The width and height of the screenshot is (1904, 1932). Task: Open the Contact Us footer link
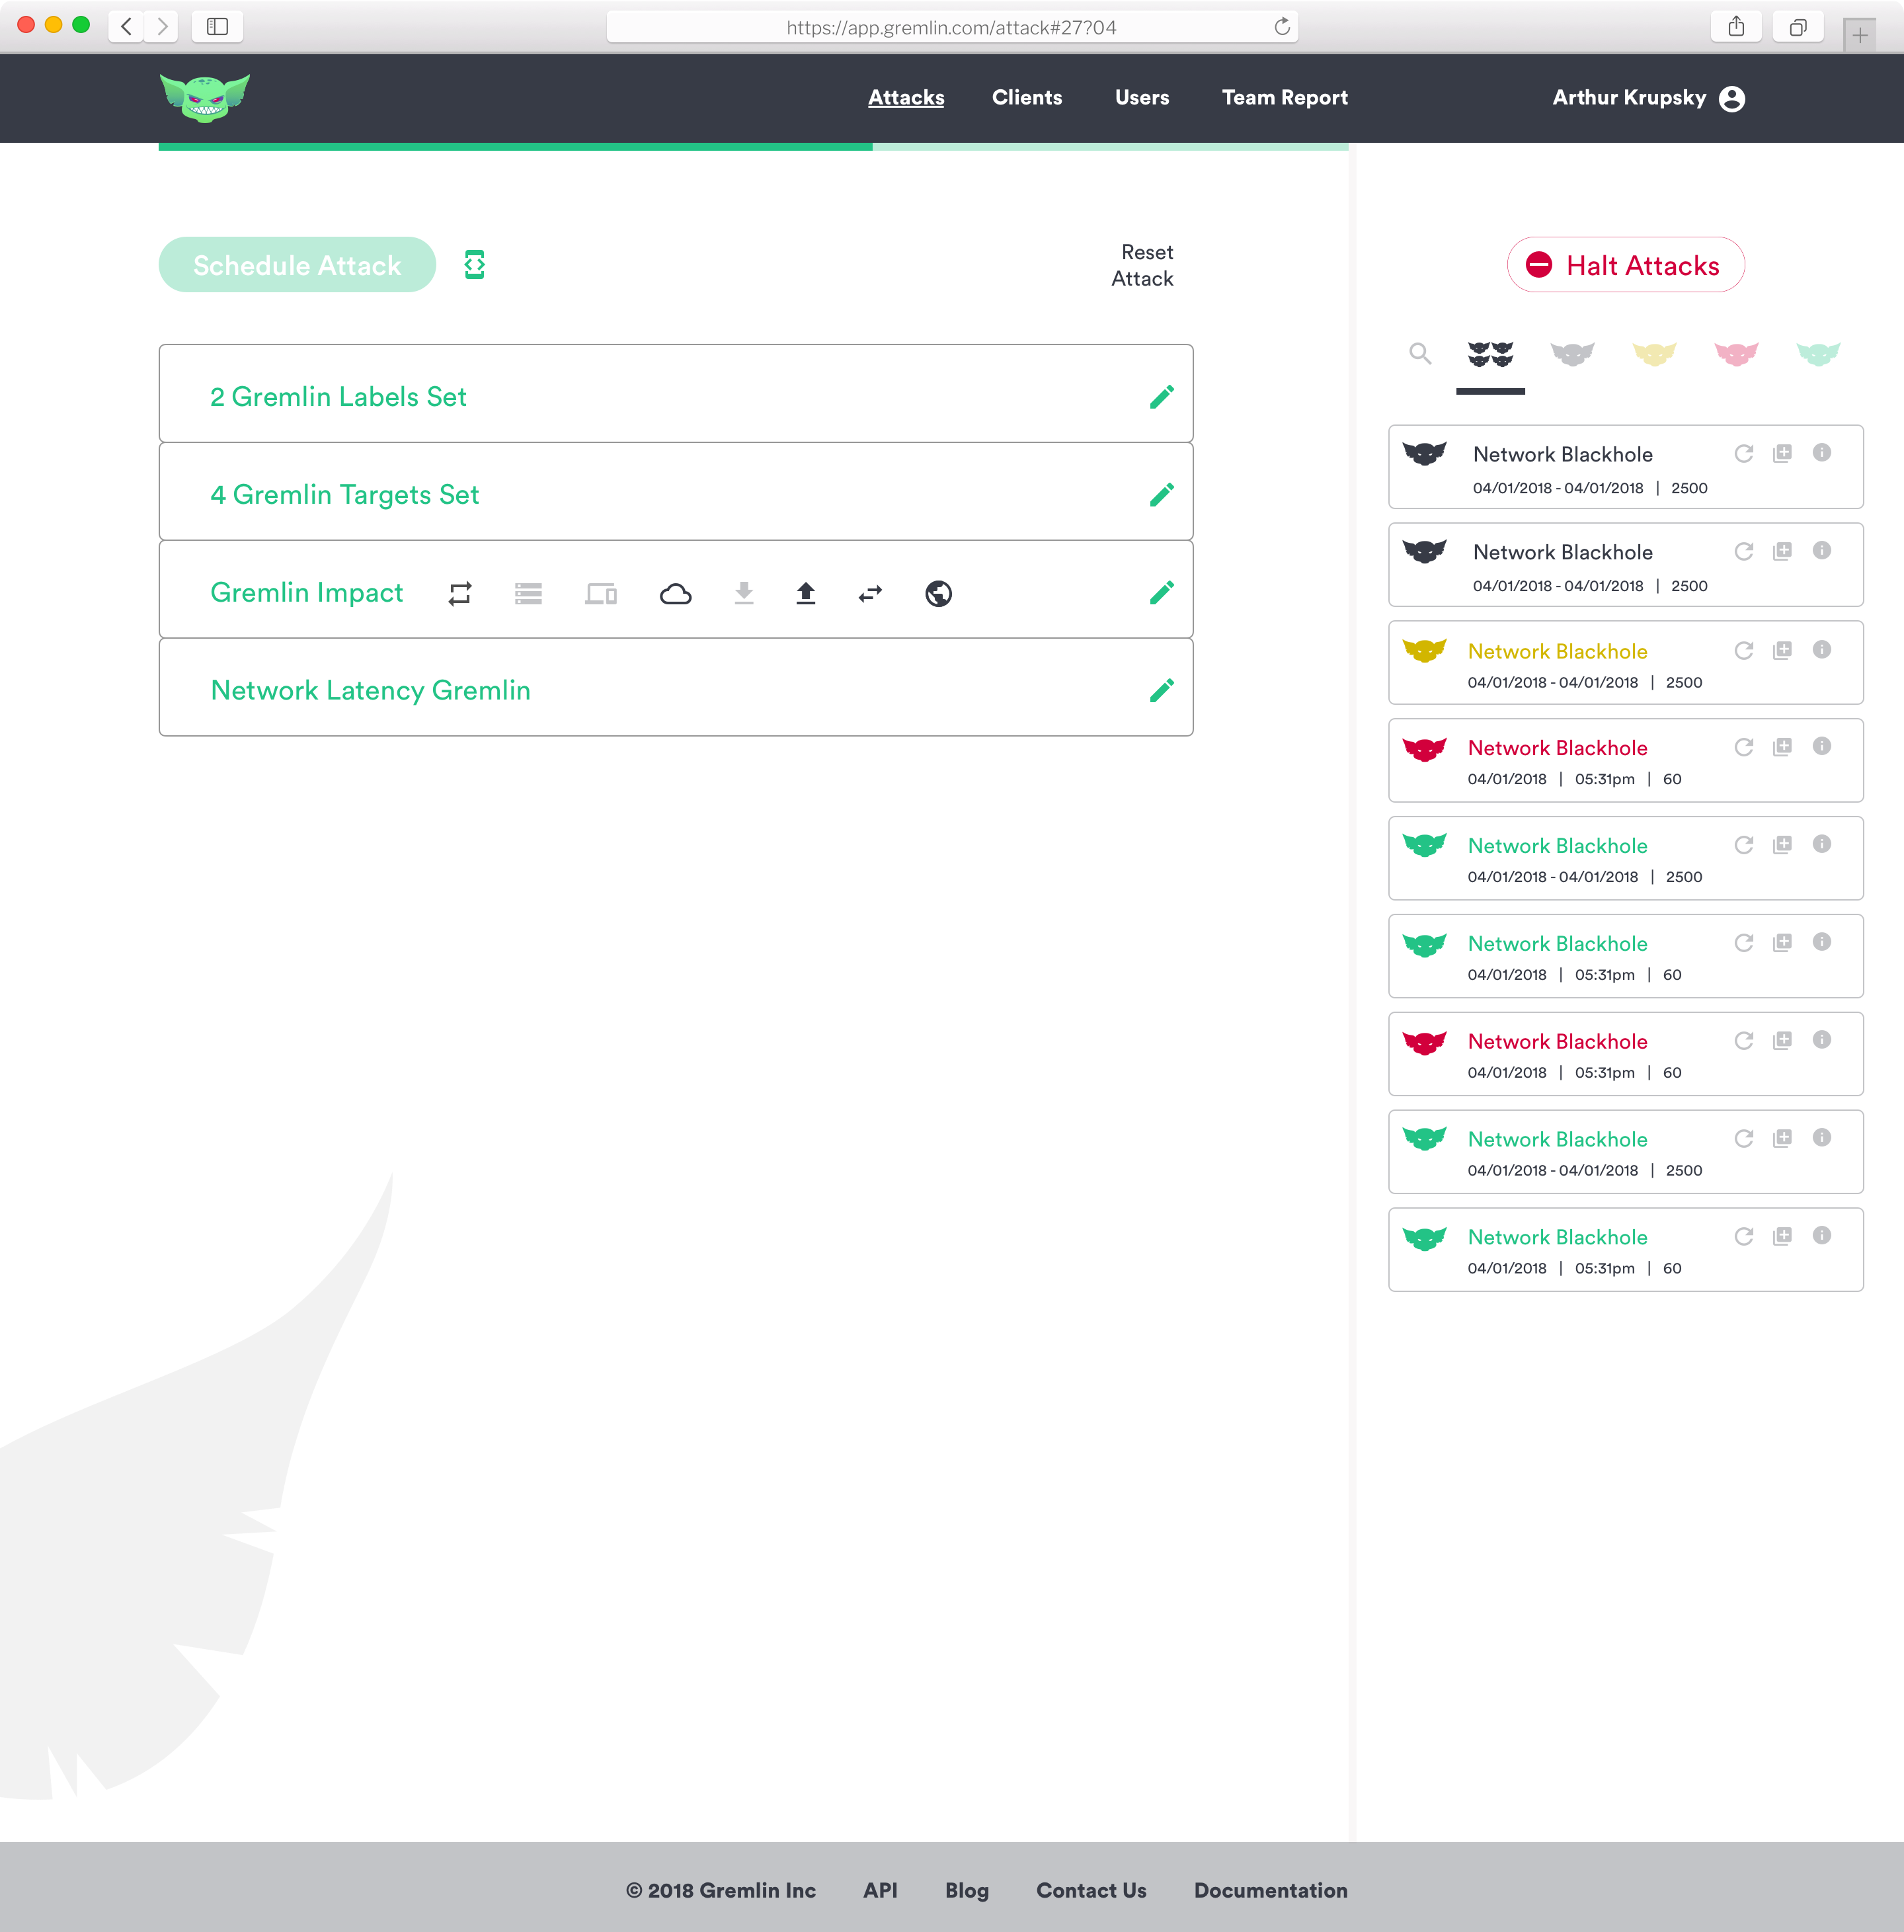pos(1091,1890)
